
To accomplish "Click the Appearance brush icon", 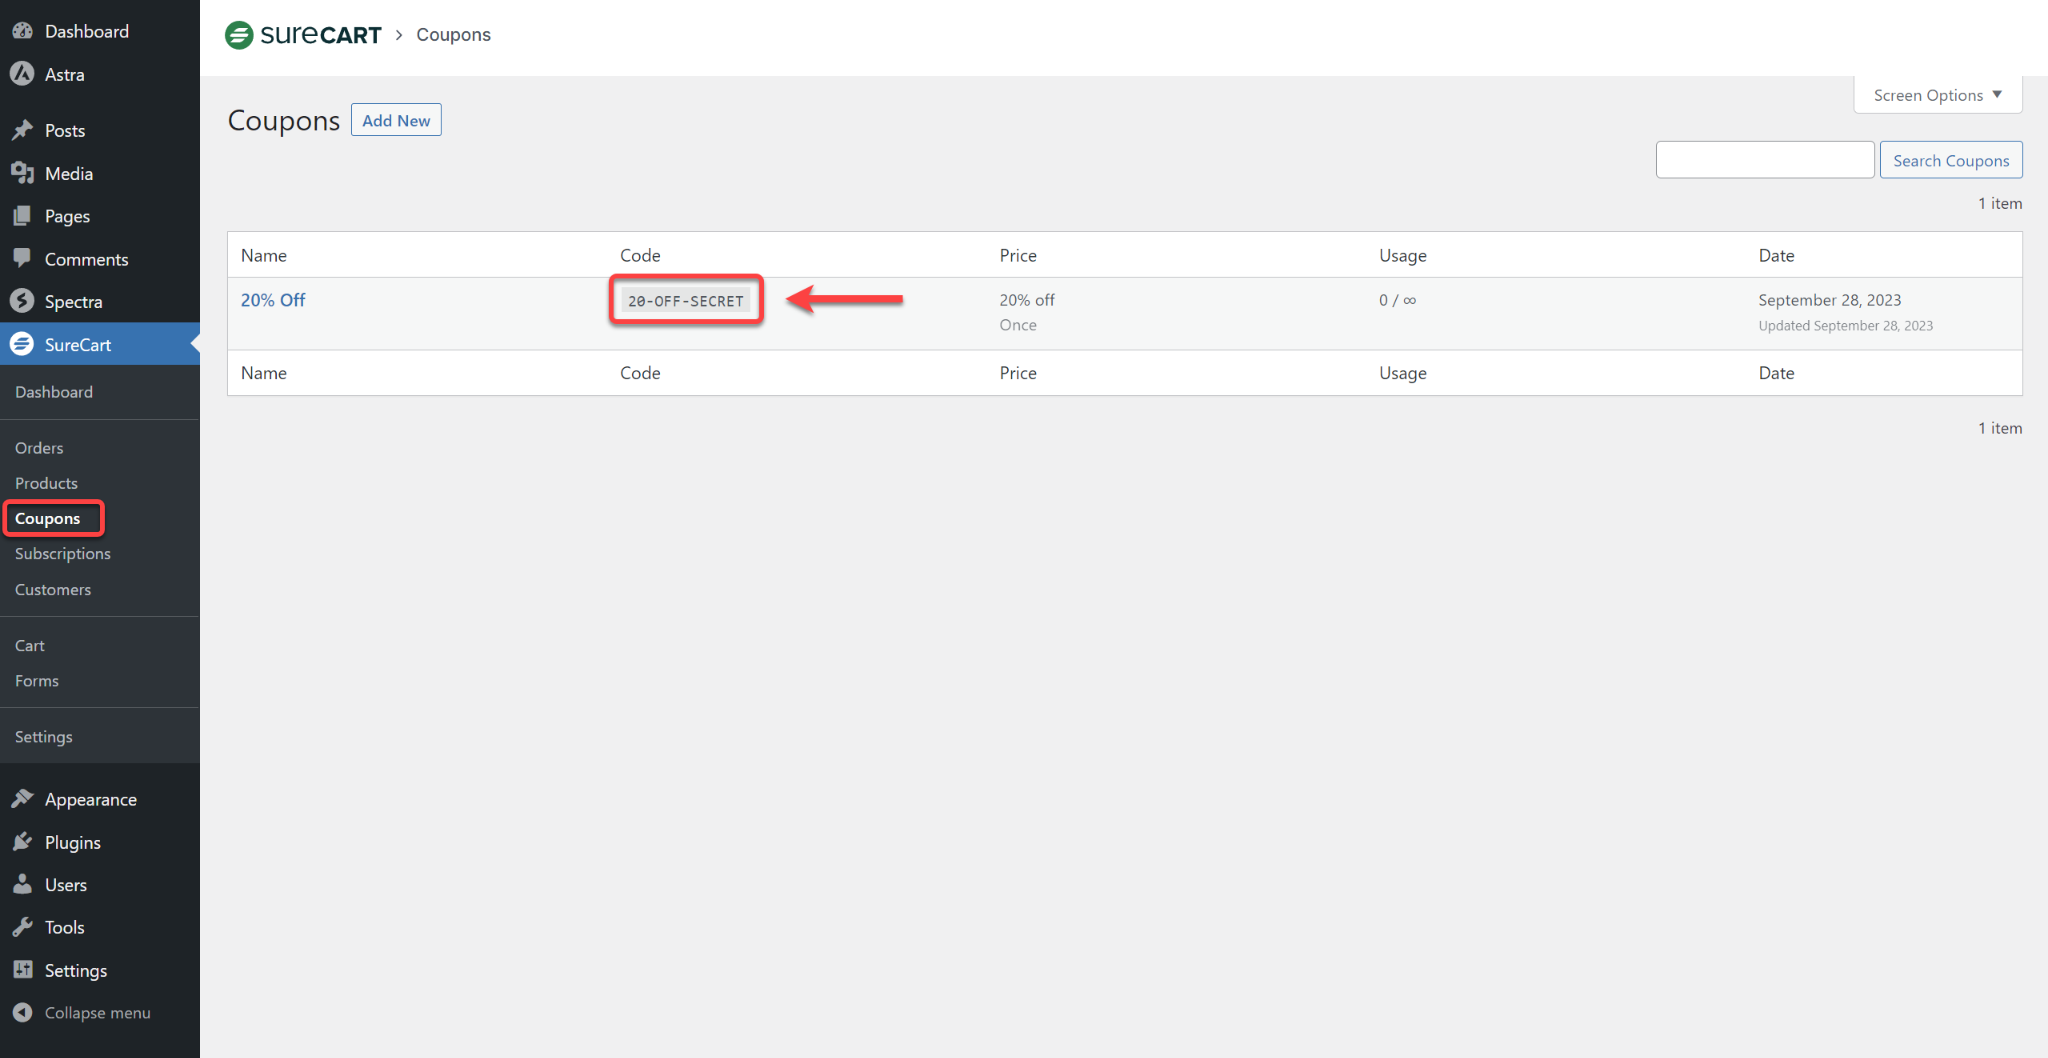I will [22, 799].
